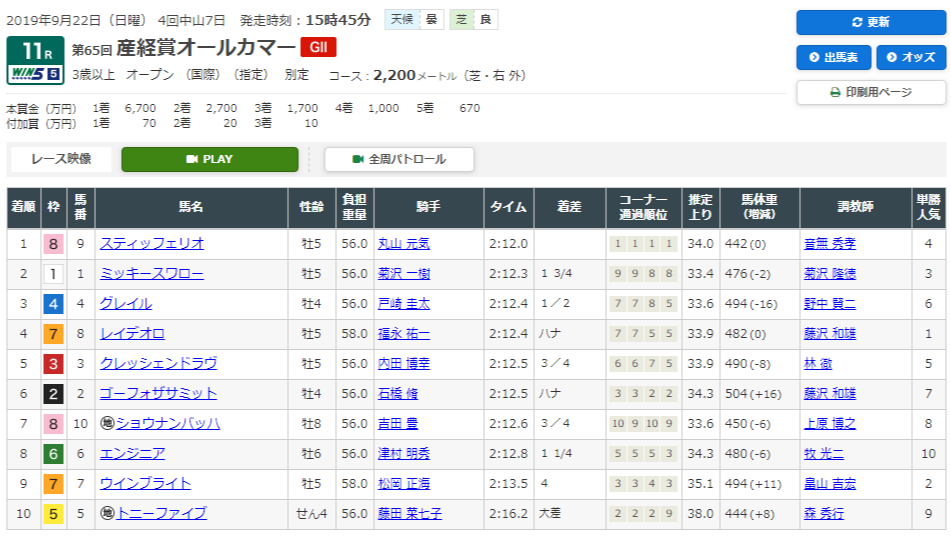The height and width of the screenshot is (537, 951).
Task: Click the 天候 weather label
Action: [x=402, y=19]
